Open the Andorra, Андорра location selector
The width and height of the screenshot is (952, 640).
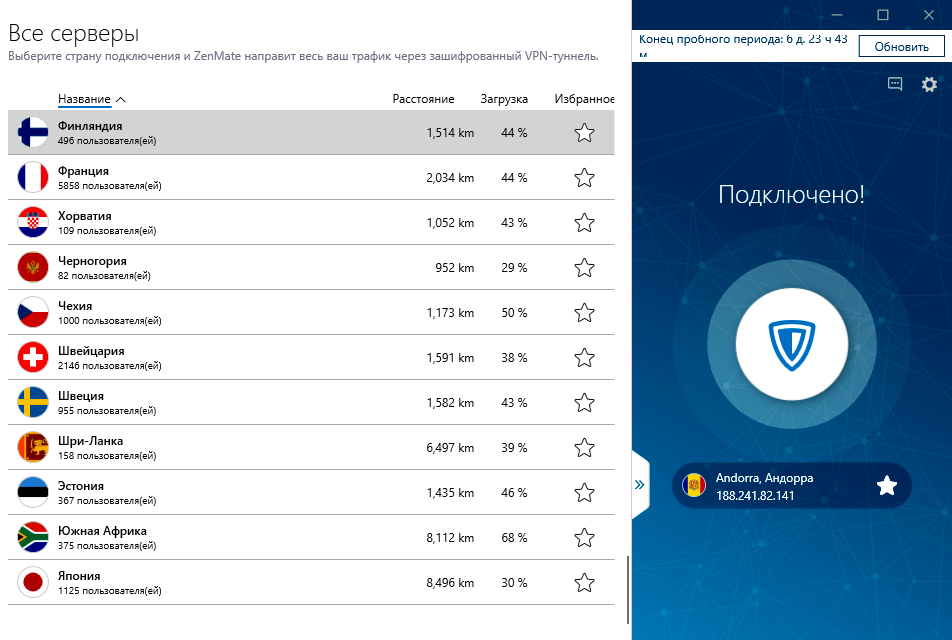tap(792, 486)
